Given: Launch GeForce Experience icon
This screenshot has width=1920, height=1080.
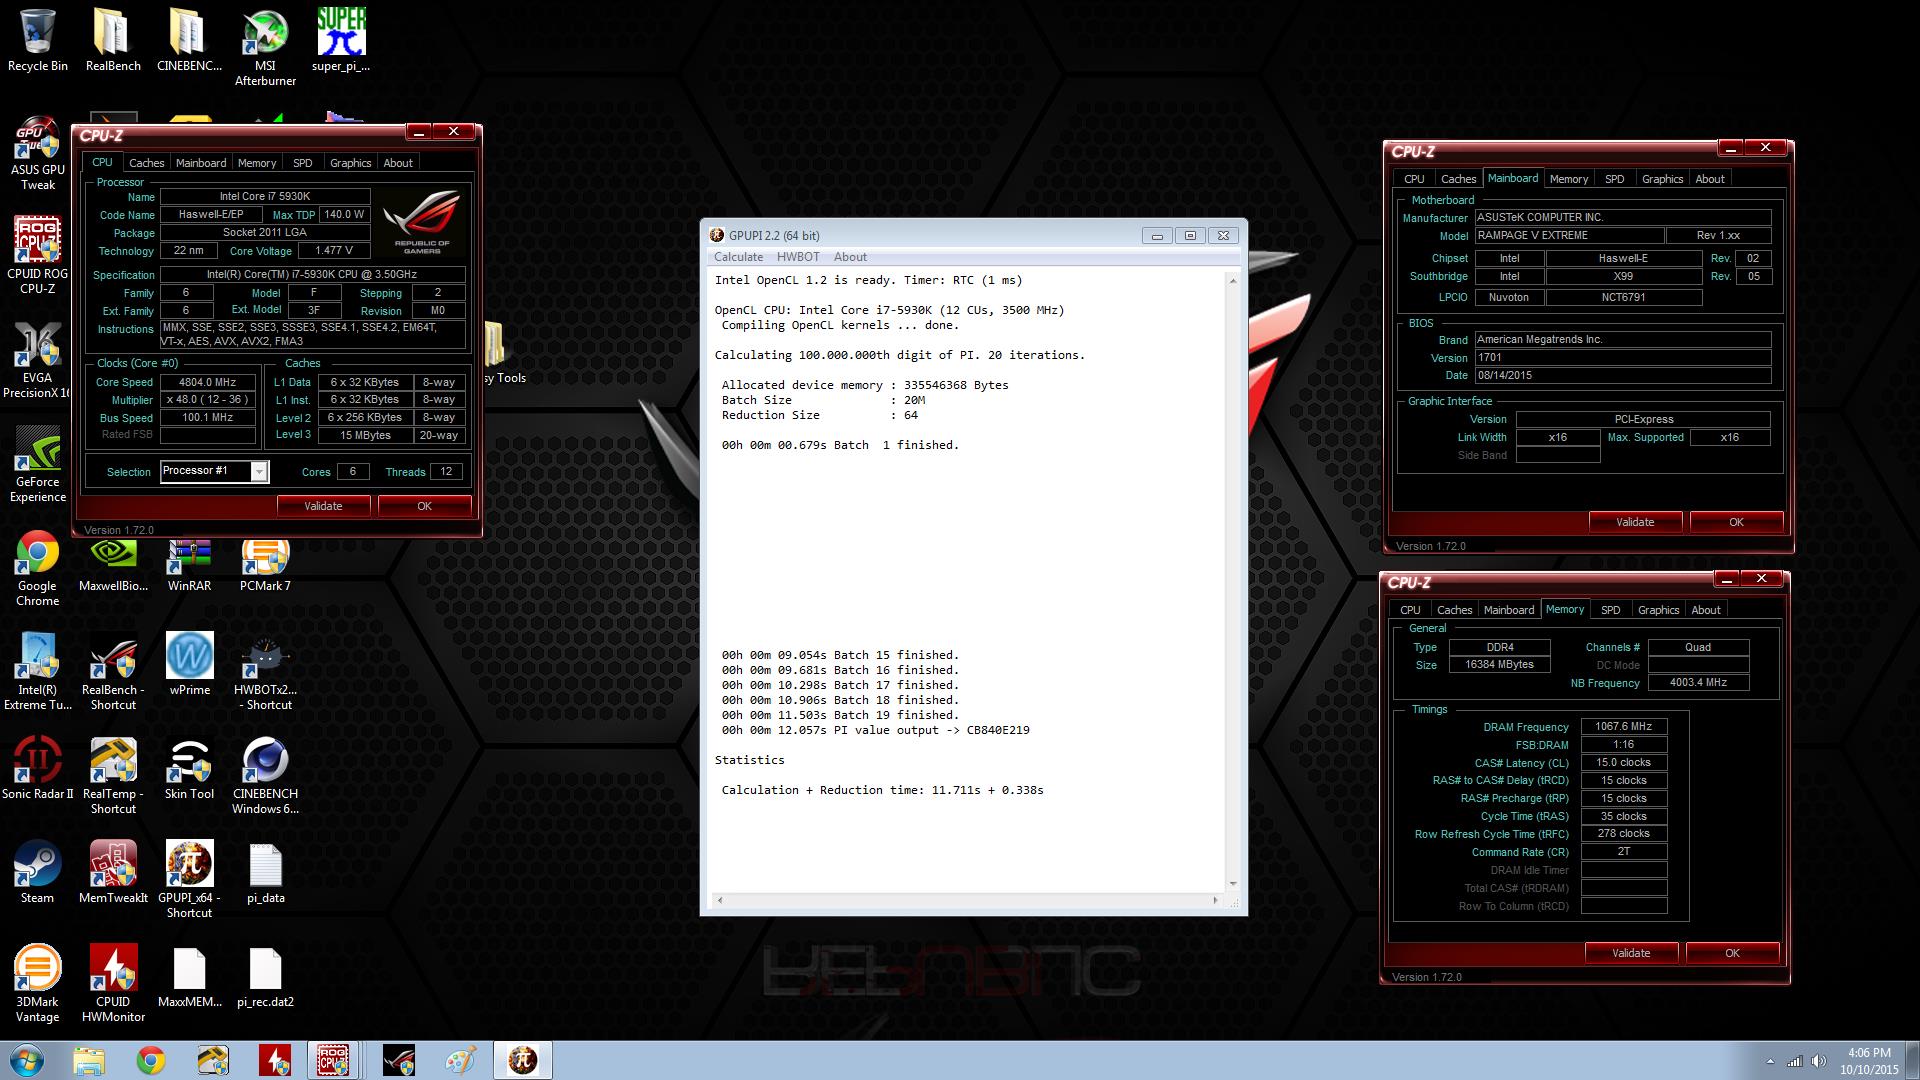Looking at the screenshot, I should [x=38, y=465].
